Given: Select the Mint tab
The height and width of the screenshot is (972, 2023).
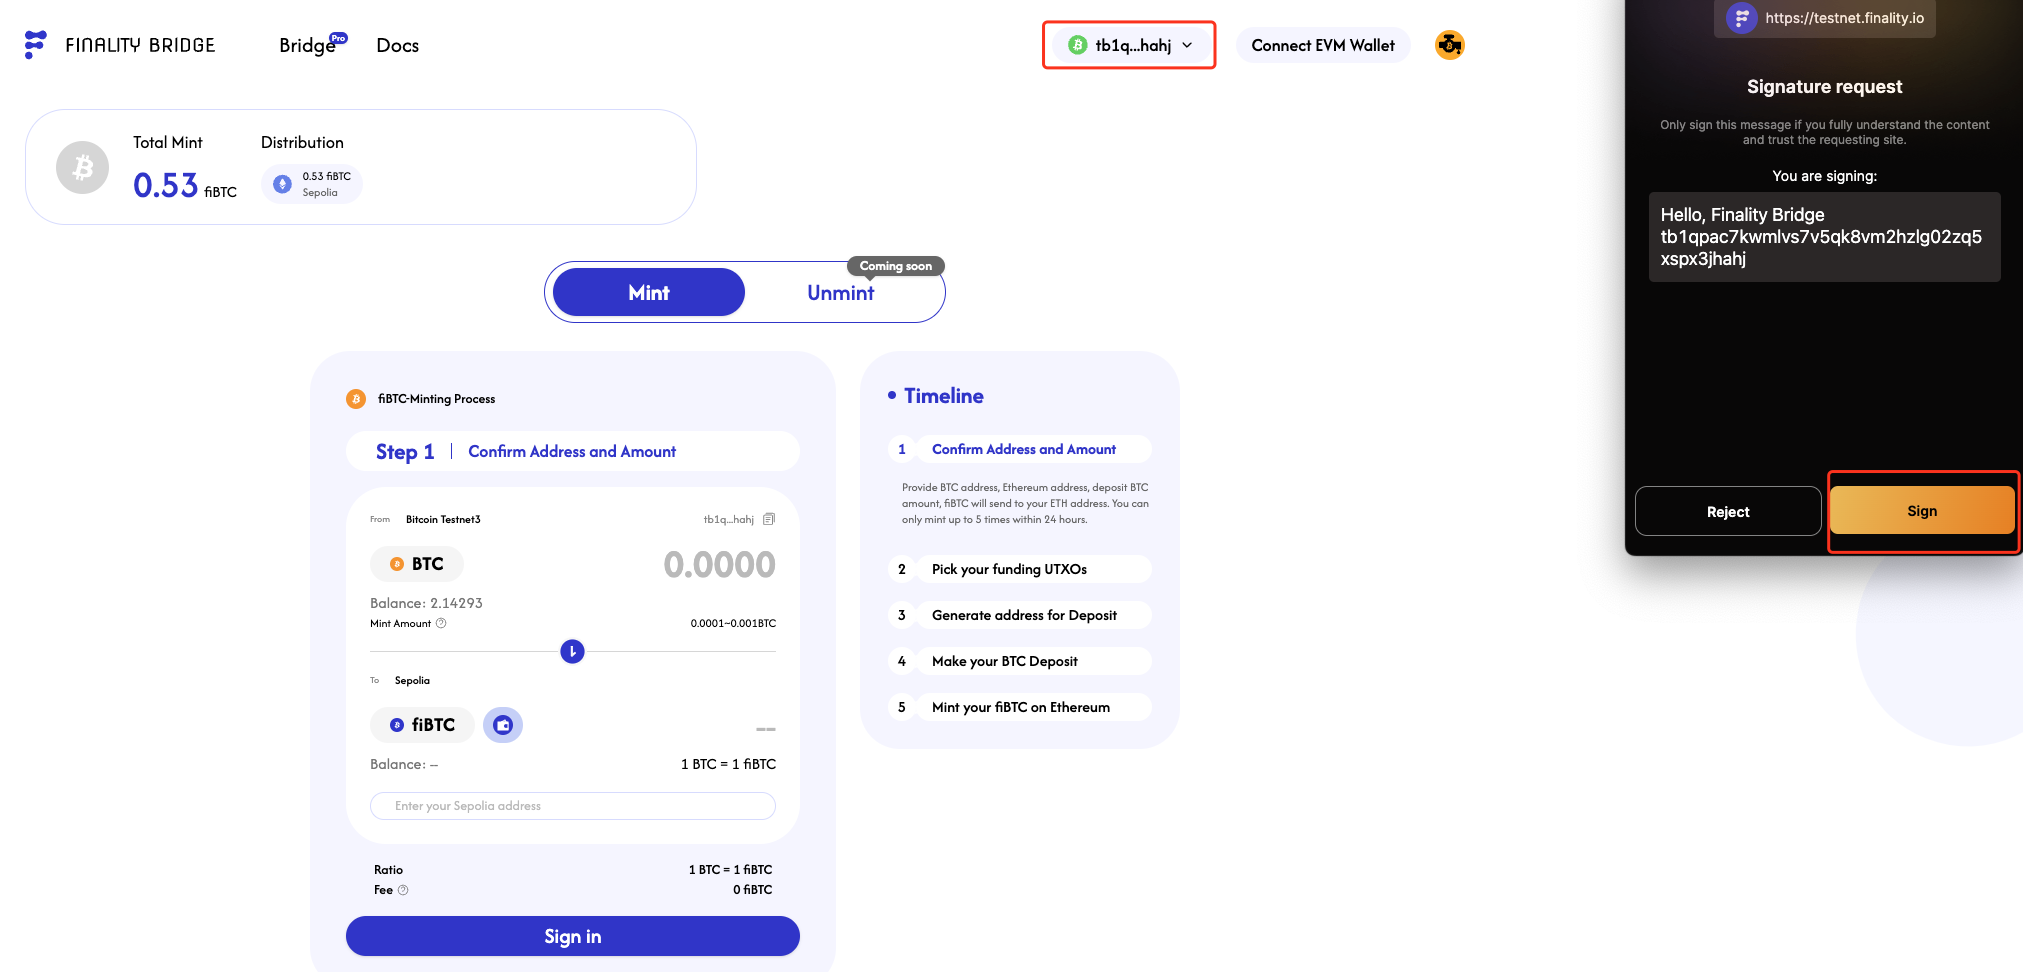Looking at the screenshot, I should [x=648, y=292].
